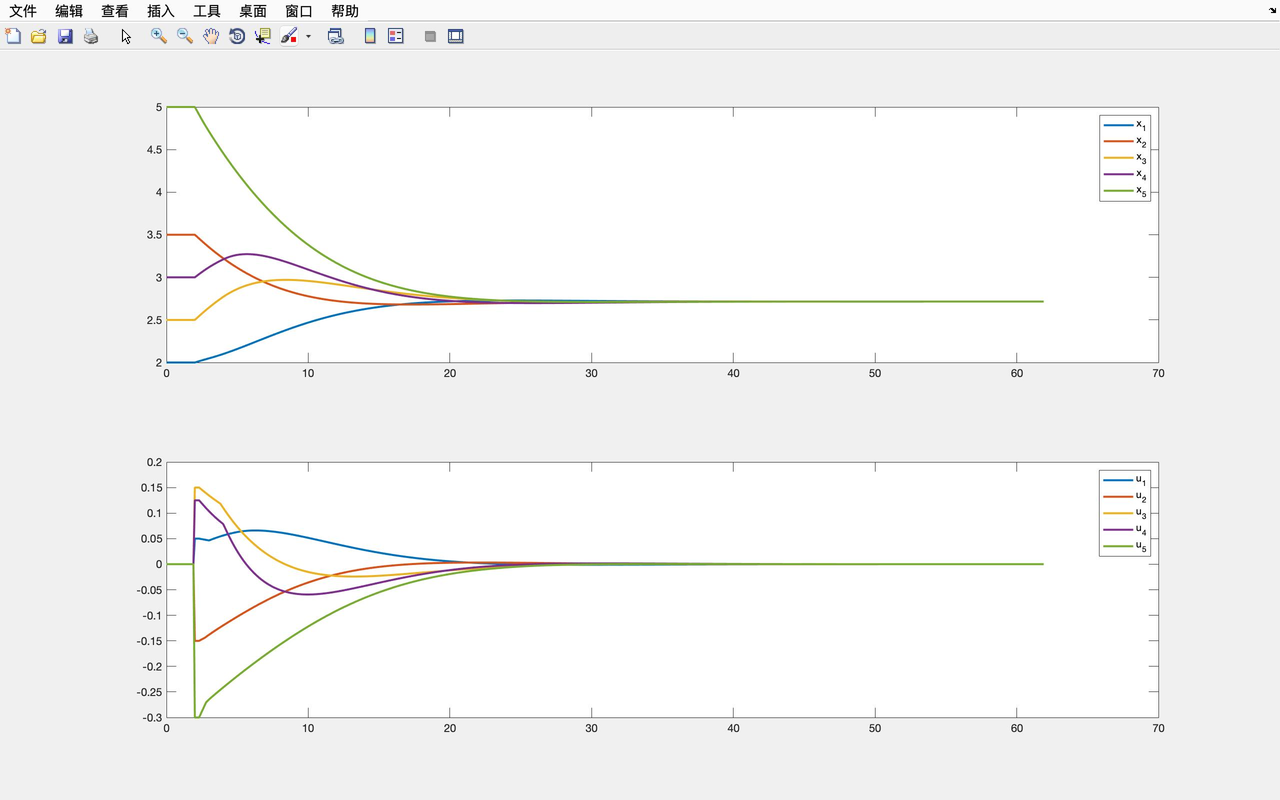The width and height of the screenshot is (1280, 800).
Task: Activate the Zoom In magnifier tool
Action: click(x=158, y=36)
